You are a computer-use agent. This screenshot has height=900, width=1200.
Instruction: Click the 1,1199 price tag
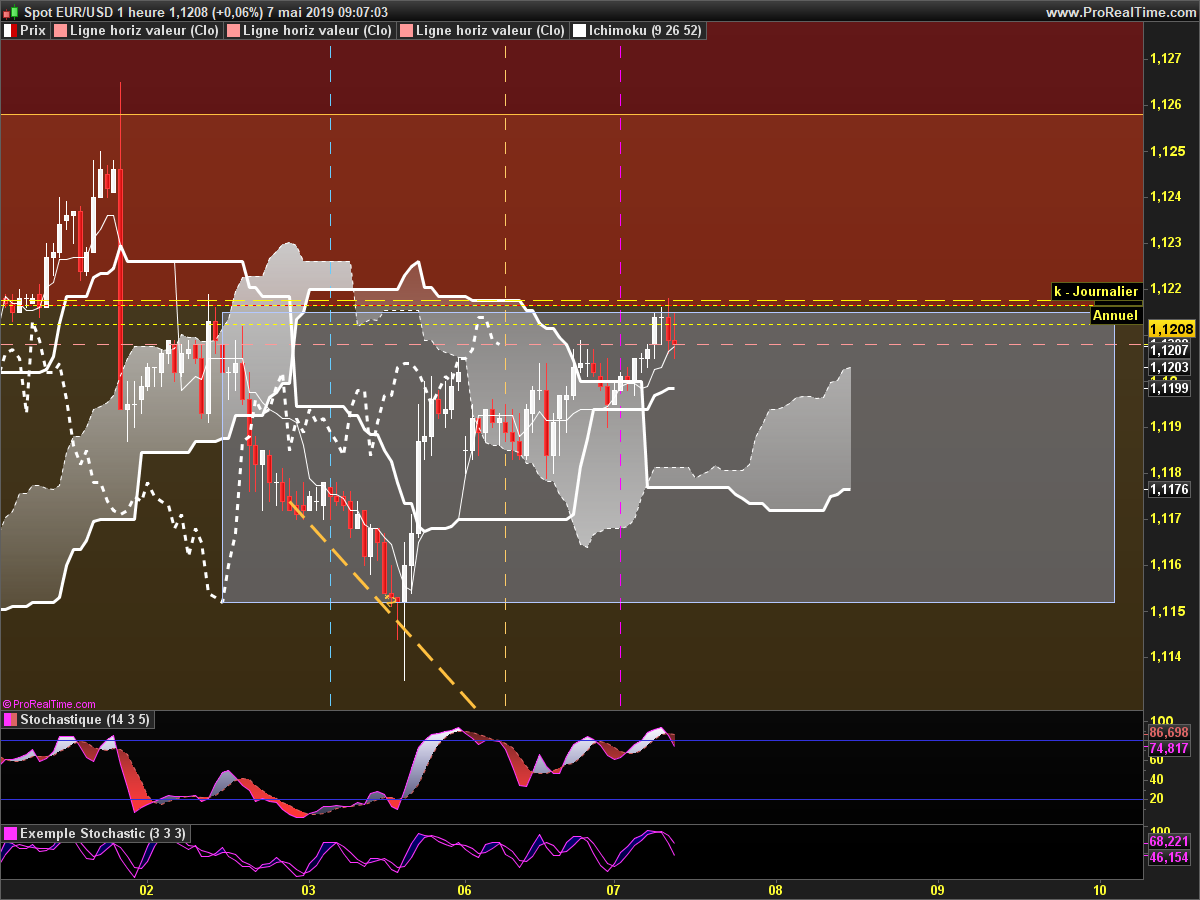point(1169,388)
